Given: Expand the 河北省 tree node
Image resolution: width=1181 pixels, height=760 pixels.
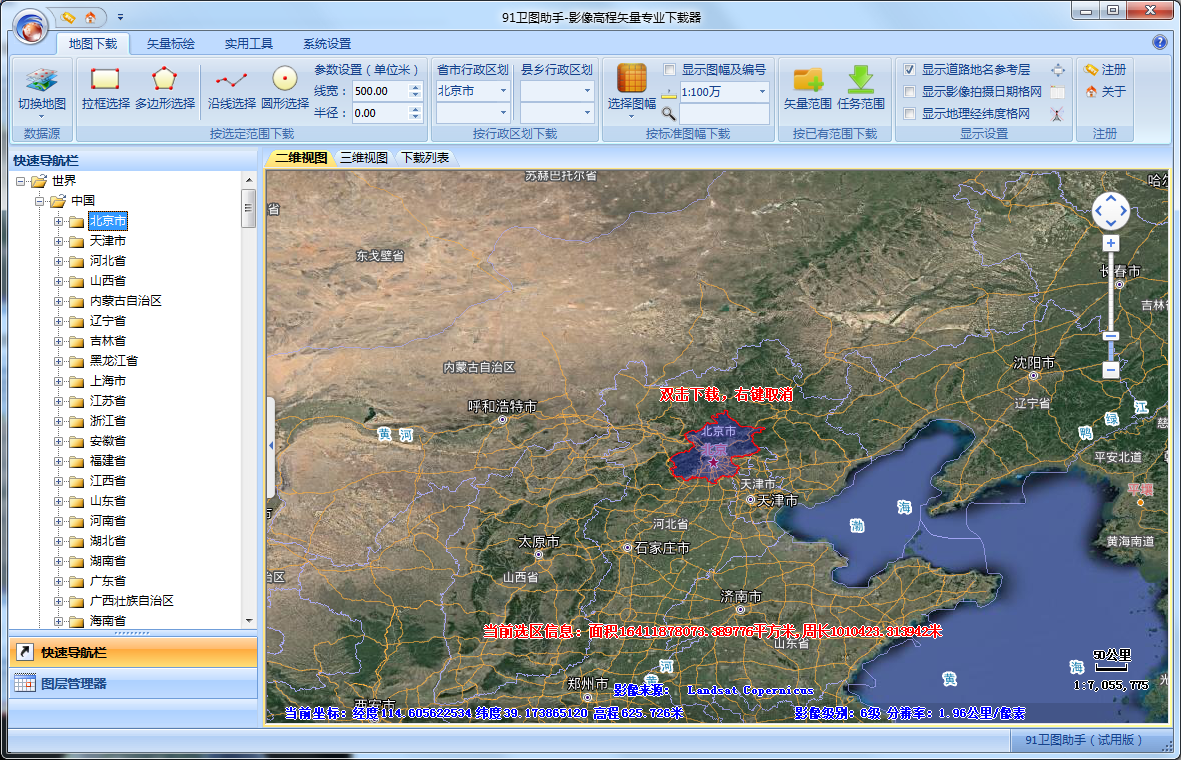Looking at the screenshot, I should (x=58, y=261).
